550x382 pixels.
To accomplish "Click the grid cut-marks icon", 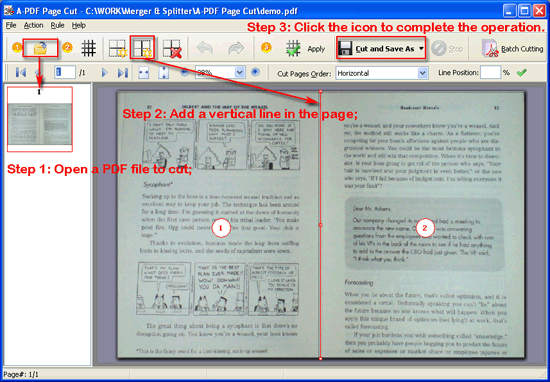I will pos(88,48).
